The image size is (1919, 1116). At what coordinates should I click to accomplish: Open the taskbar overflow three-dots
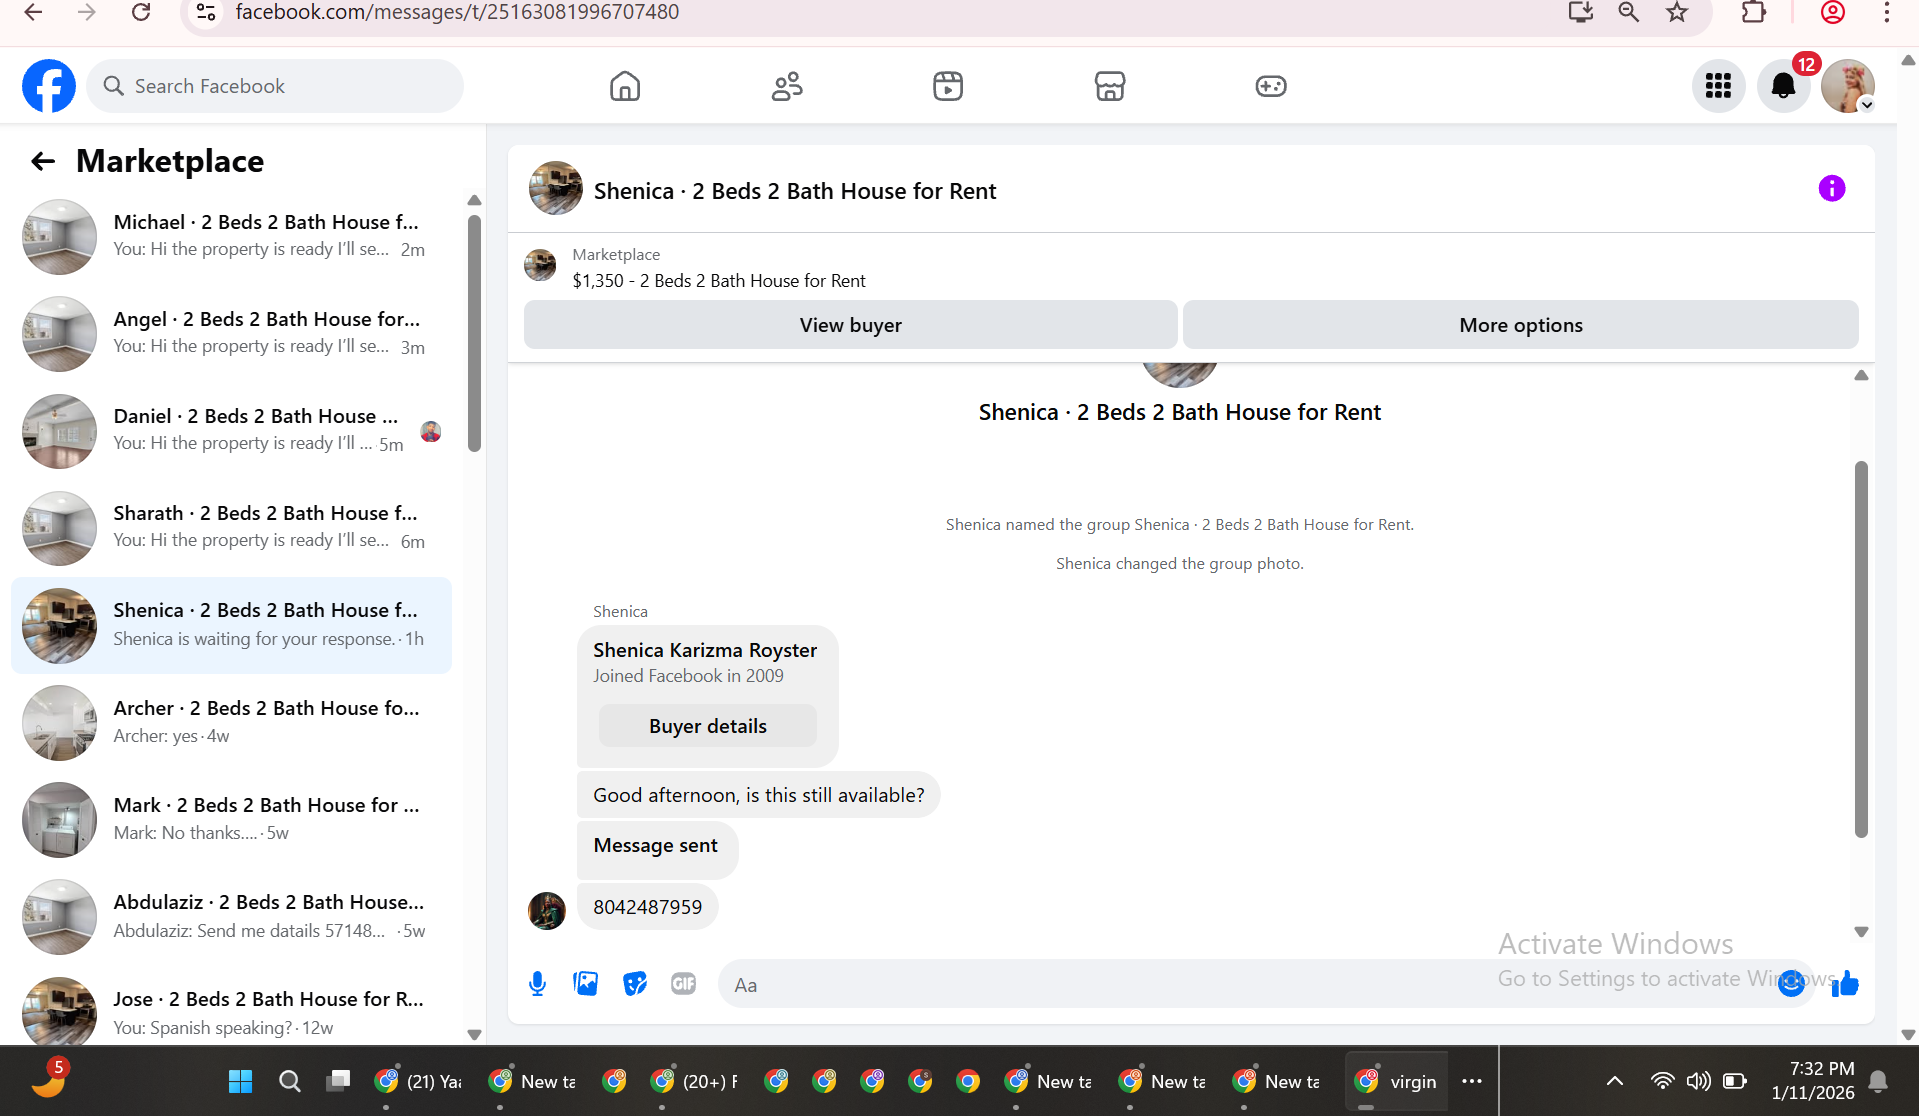tap(1472, 1081)
